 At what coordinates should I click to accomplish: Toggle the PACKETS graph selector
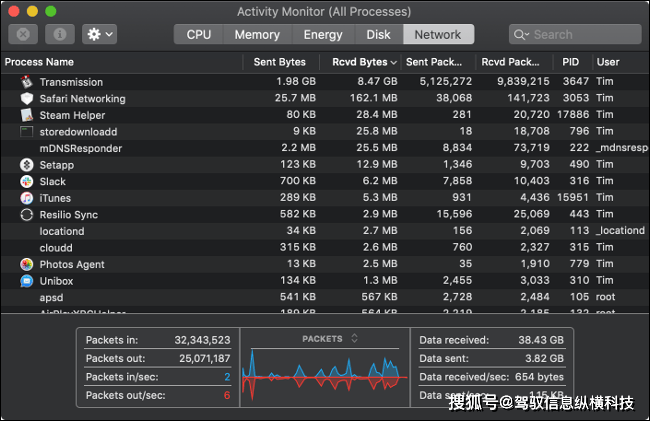(x=354, y=338)
